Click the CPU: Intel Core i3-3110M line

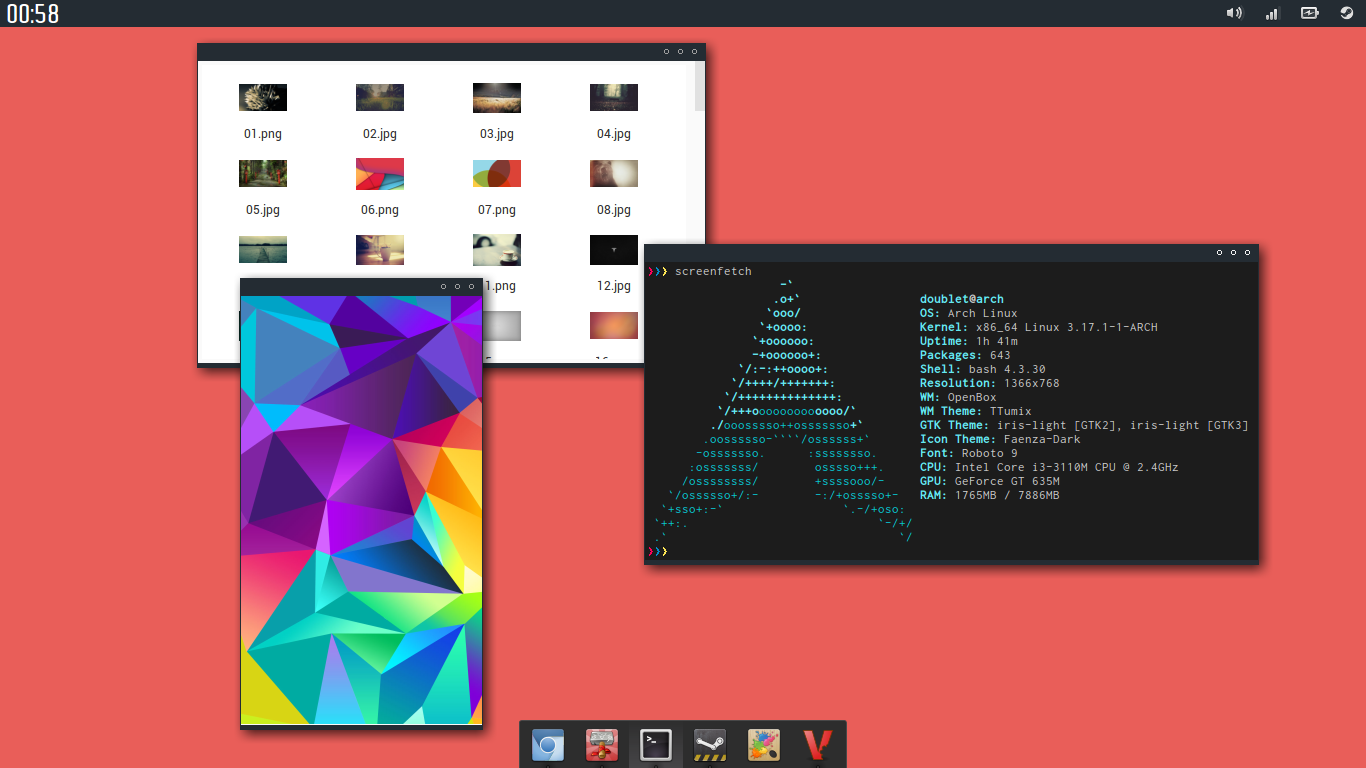(x=1049, y=467)
